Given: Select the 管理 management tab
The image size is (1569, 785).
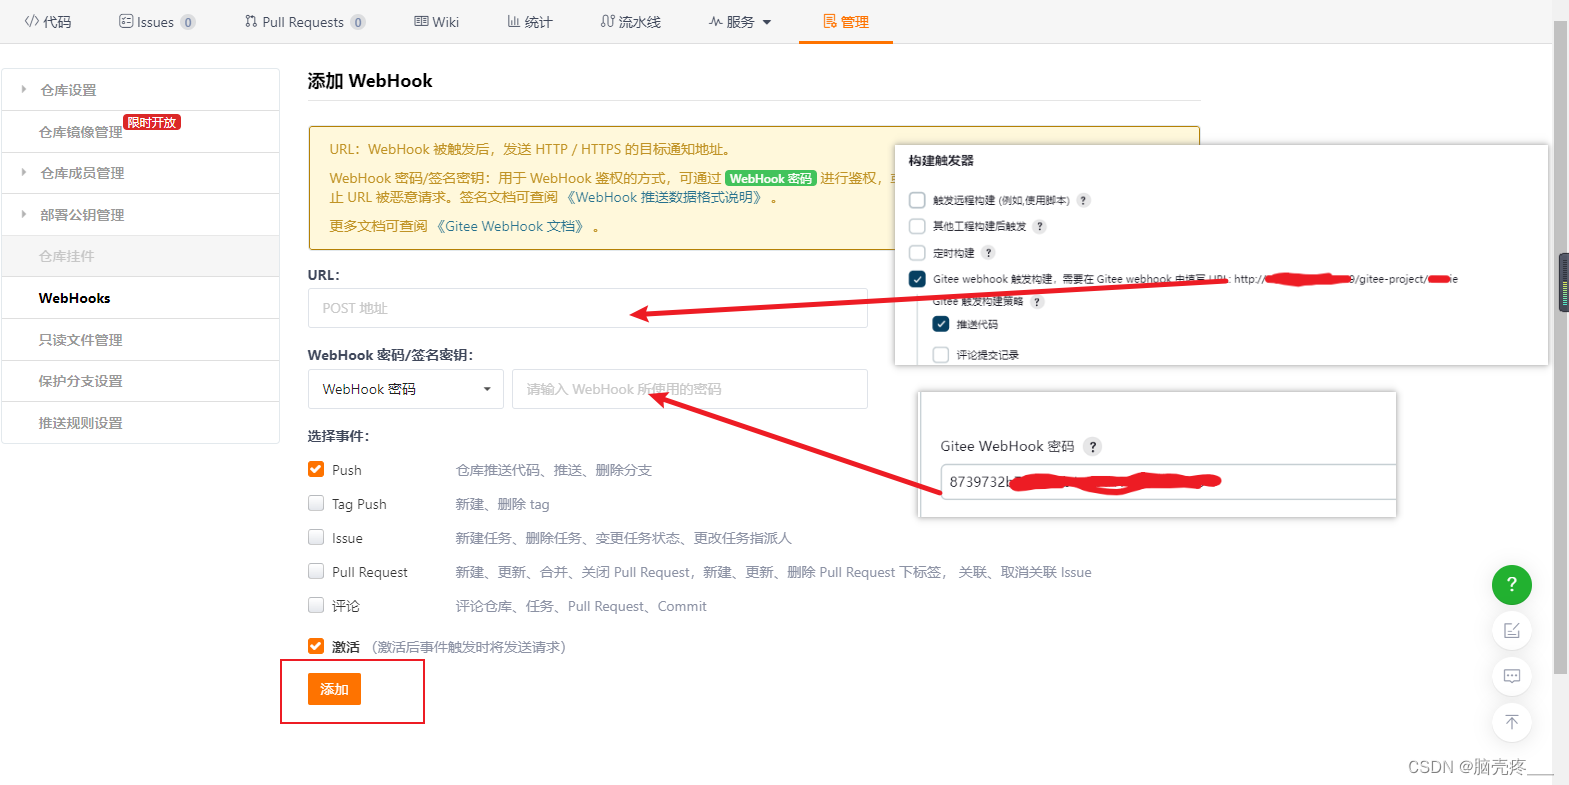Looking at the screenshot, I should pyautogui.click(x=846, y=22).
